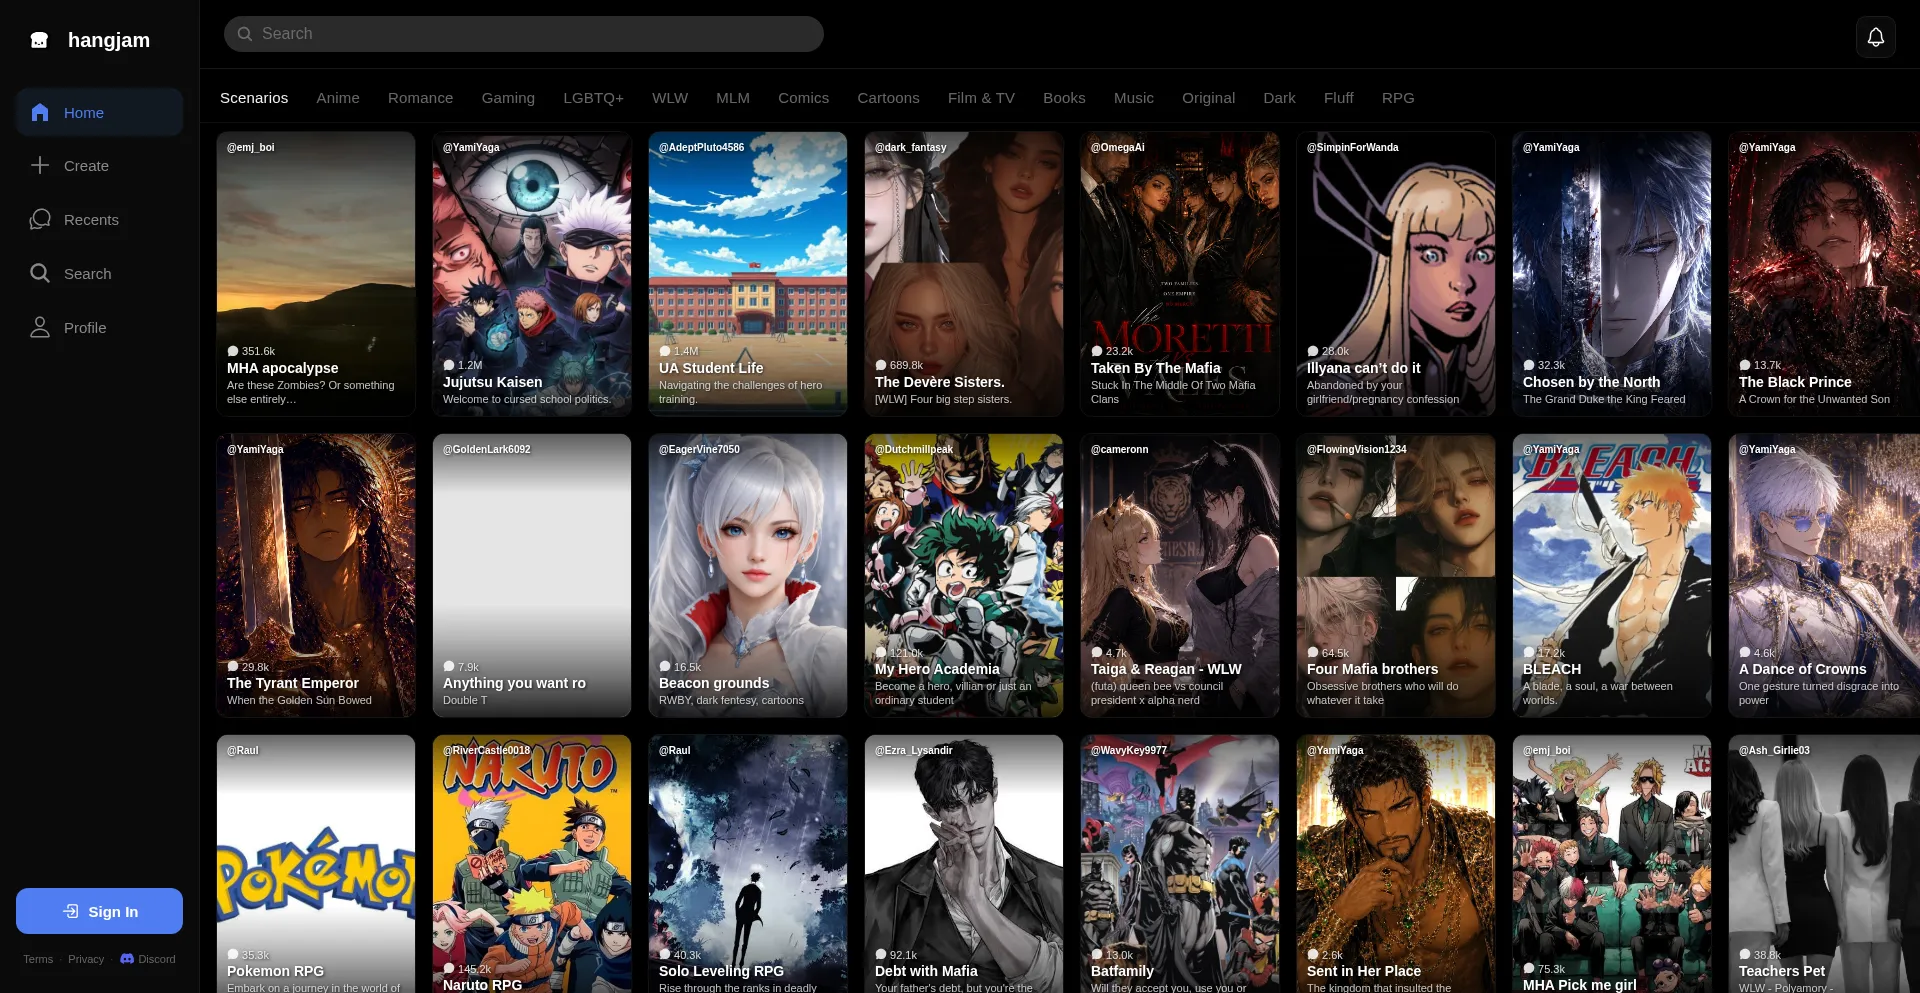Switch to the Anime tab

(x=338, y=98)
